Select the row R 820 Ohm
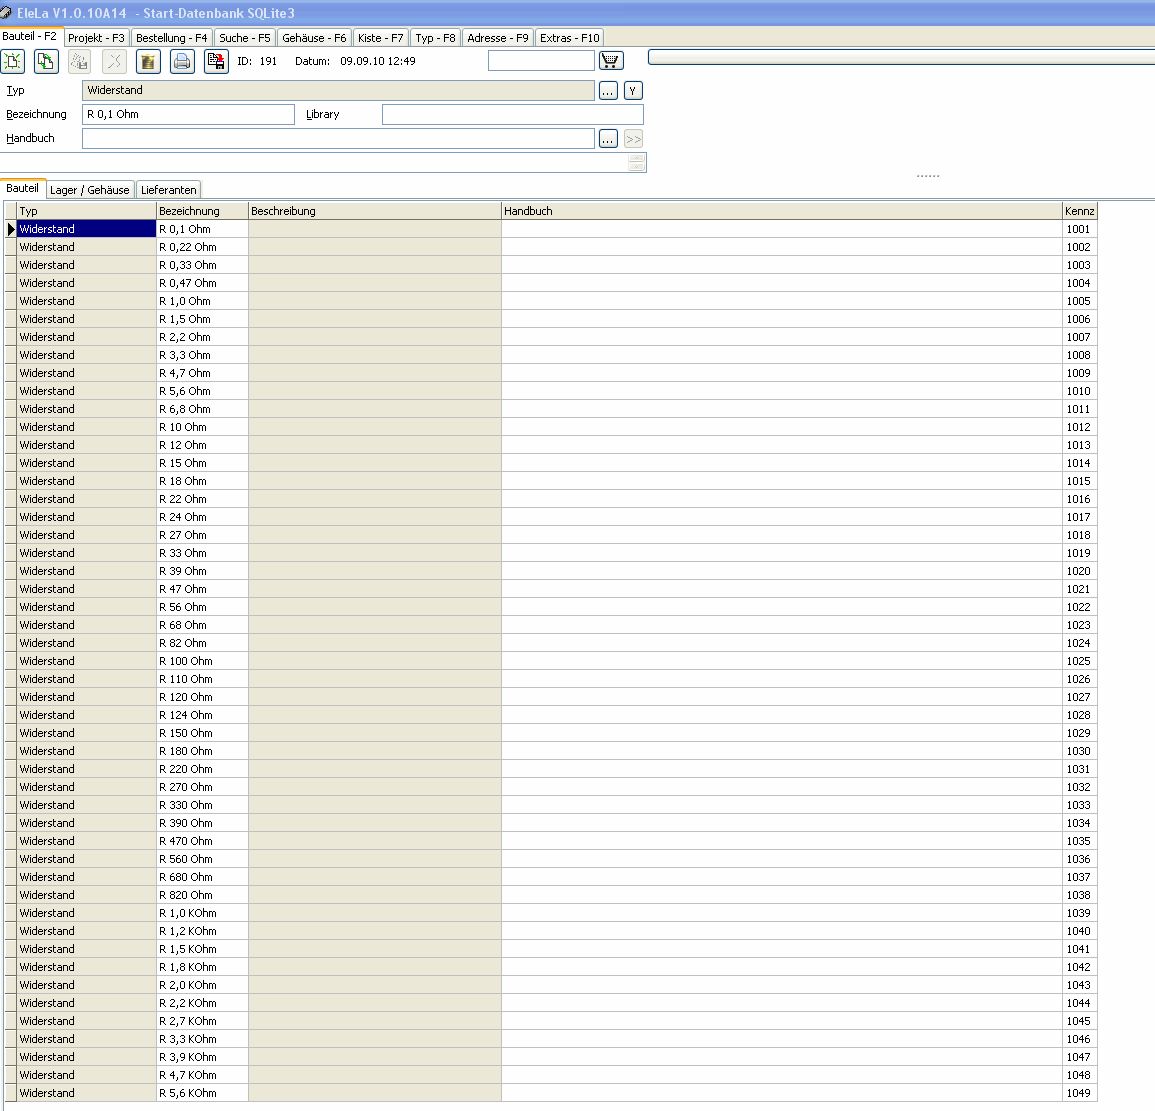The height and width of the screenshot is (1111, 1155). pos(551,894)
